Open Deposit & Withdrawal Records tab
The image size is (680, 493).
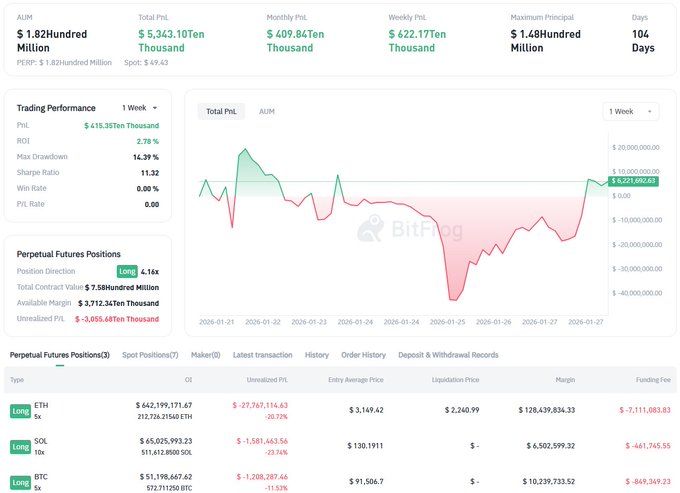(x=448, y=355)
